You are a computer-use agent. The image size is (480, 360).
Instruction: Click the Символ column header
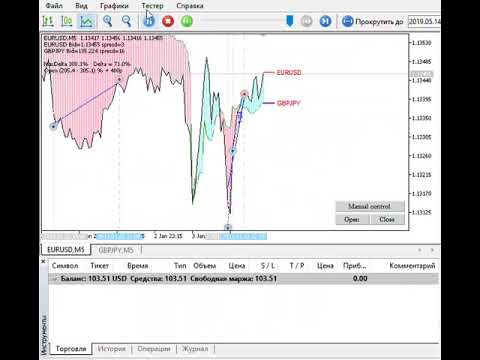(65, 266)
